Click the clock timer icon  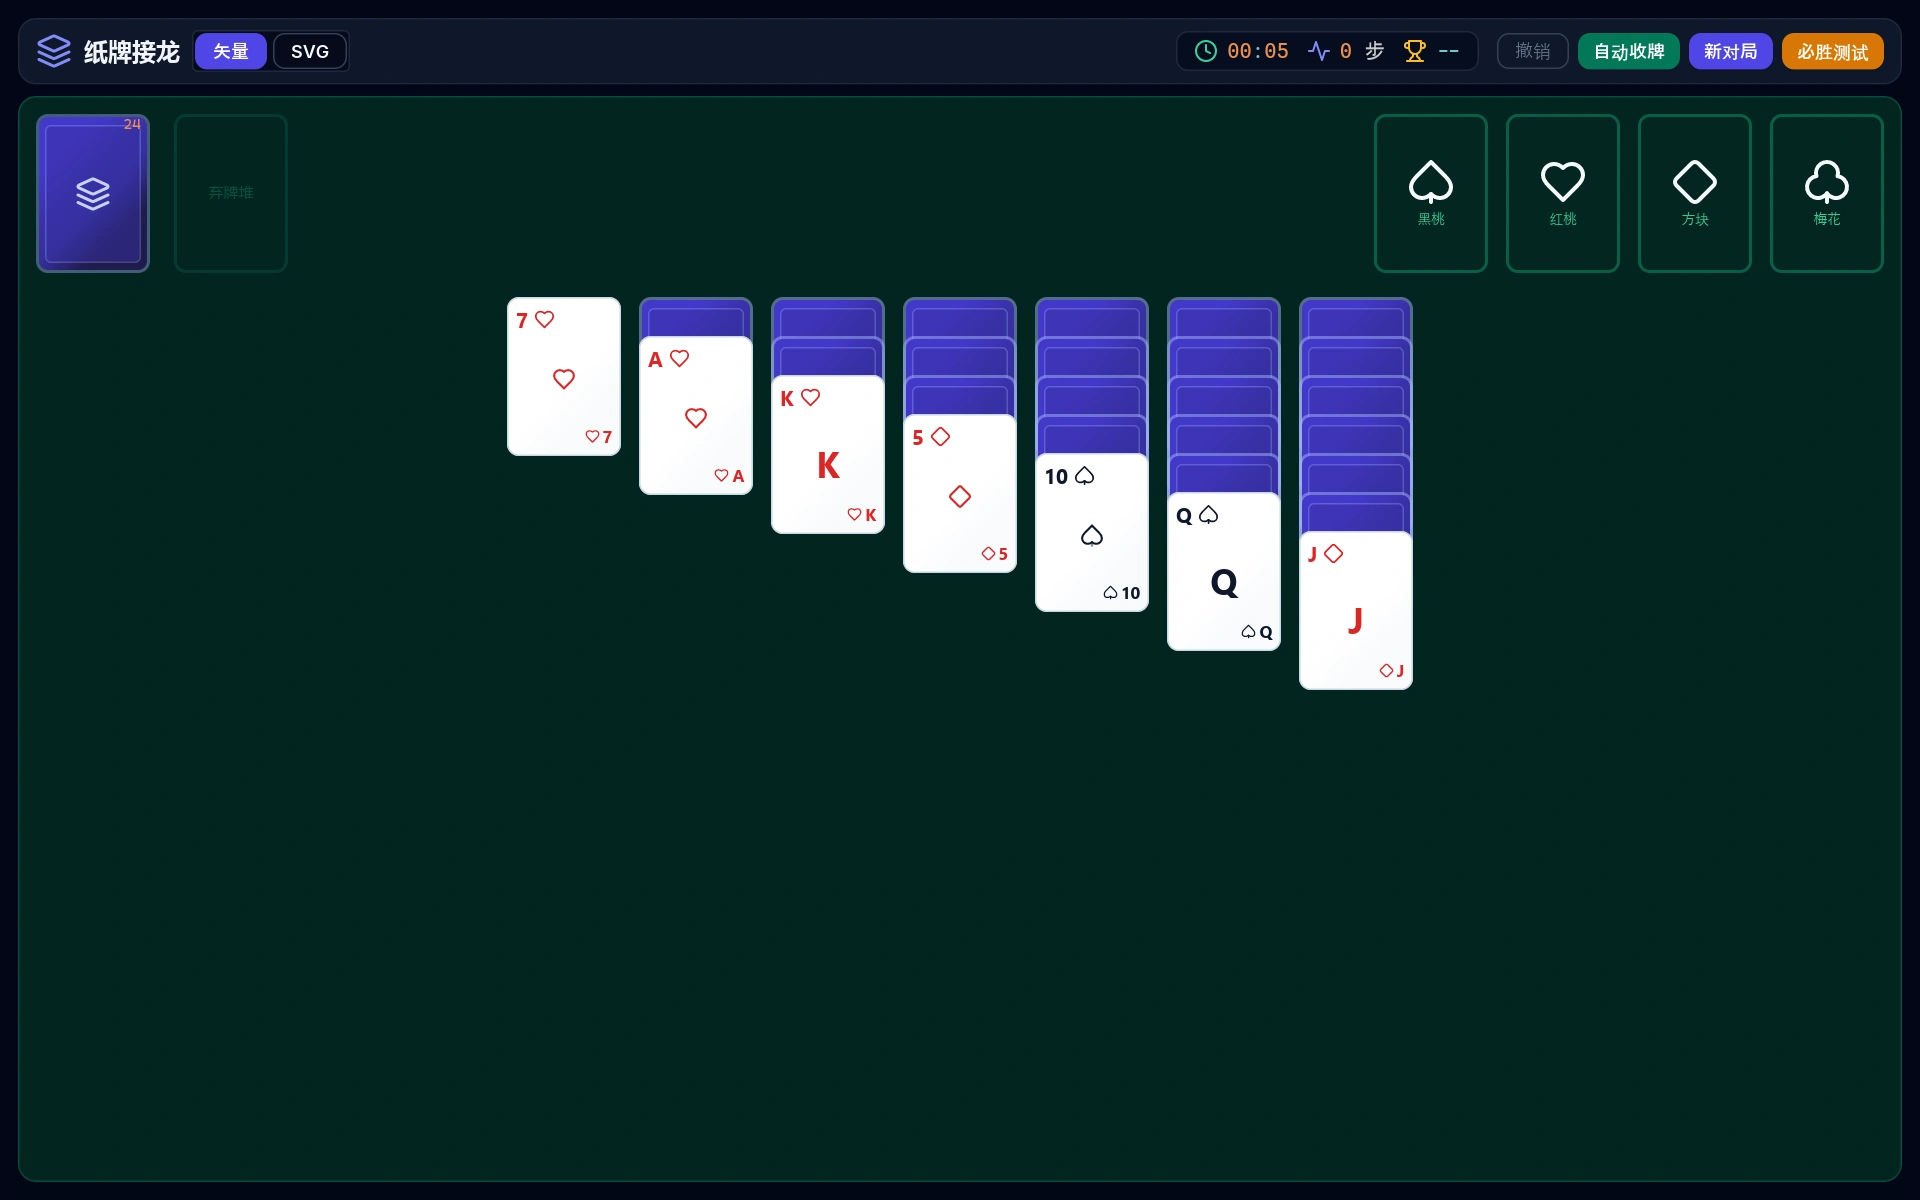tap(1206, 51)
